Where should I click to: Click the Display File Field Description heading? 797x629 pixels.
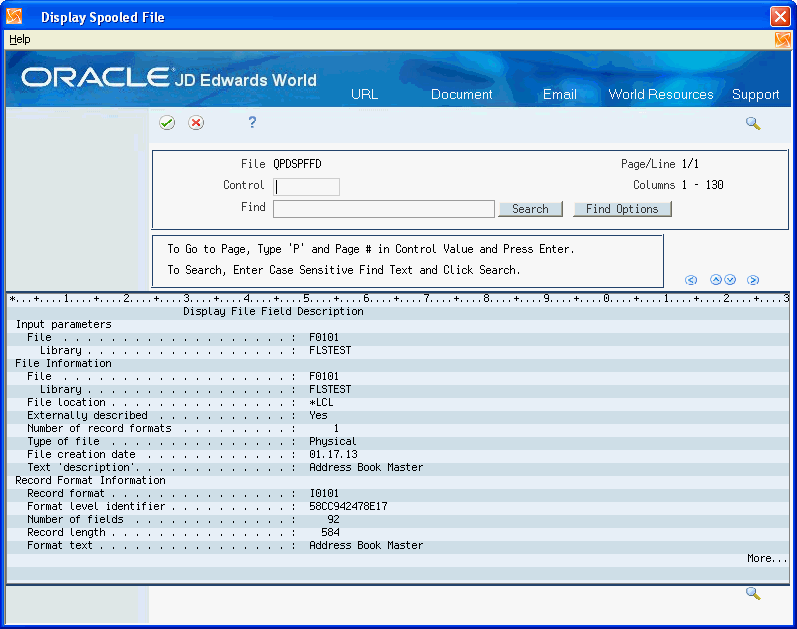[273, 311]
